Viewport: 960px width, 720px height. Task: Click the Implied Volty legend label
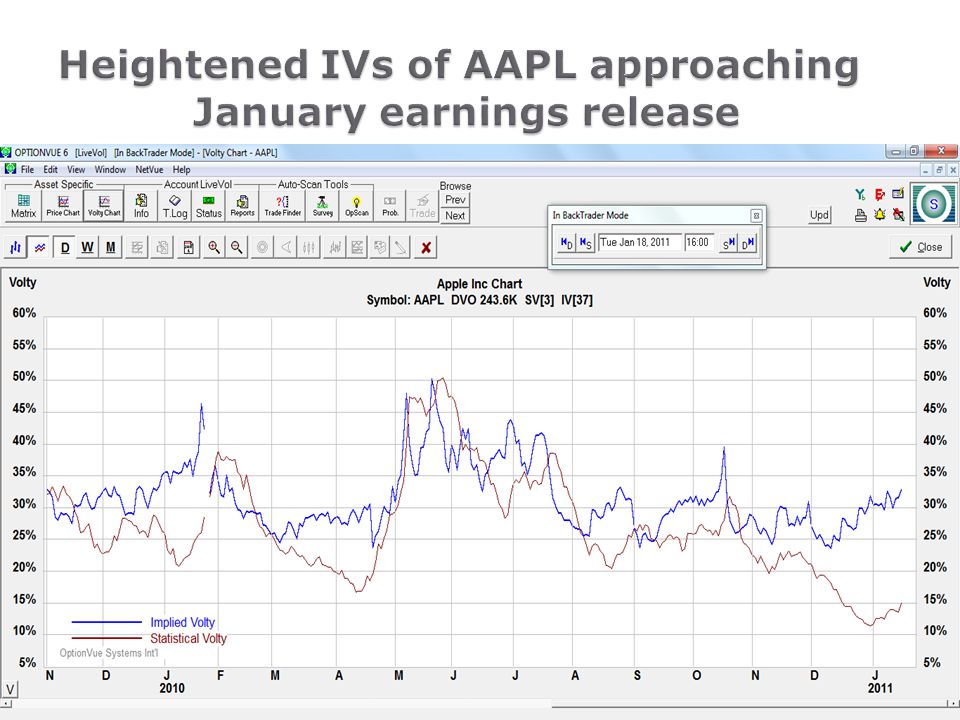182,623
